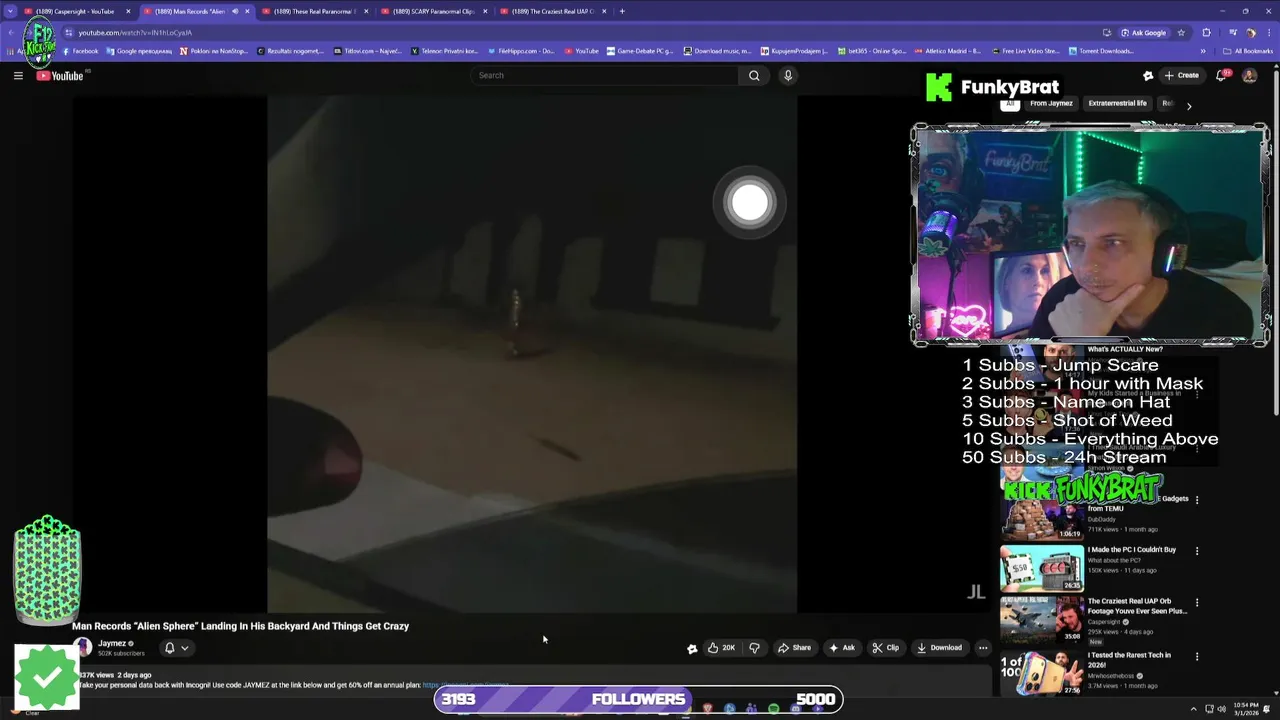1280x720 pixels.
Task: Click the video title text
Action: [x=240, y=626]
